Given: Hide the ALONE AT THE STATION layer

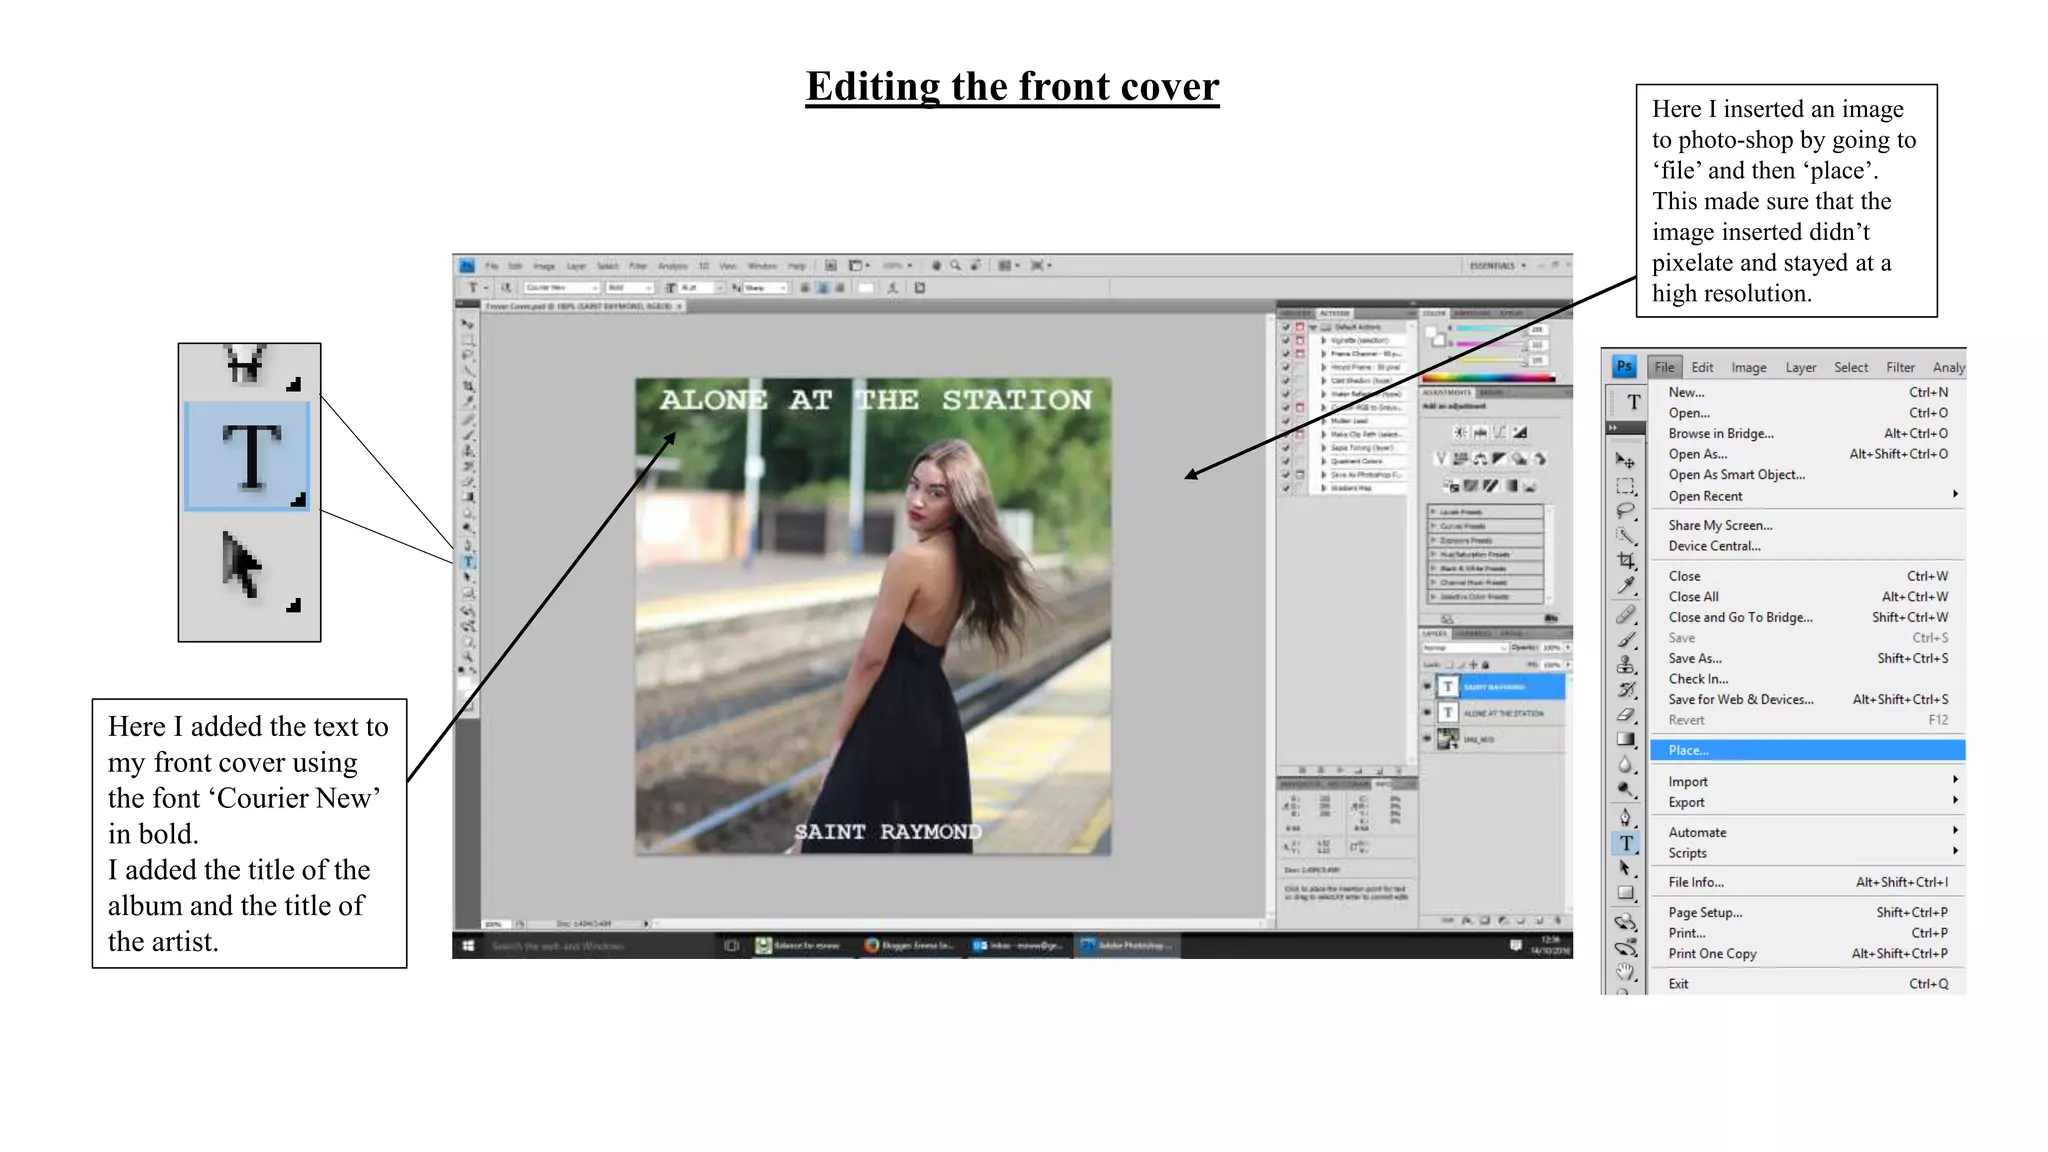Looking at the screenshot, I should tap(1427, 712).
